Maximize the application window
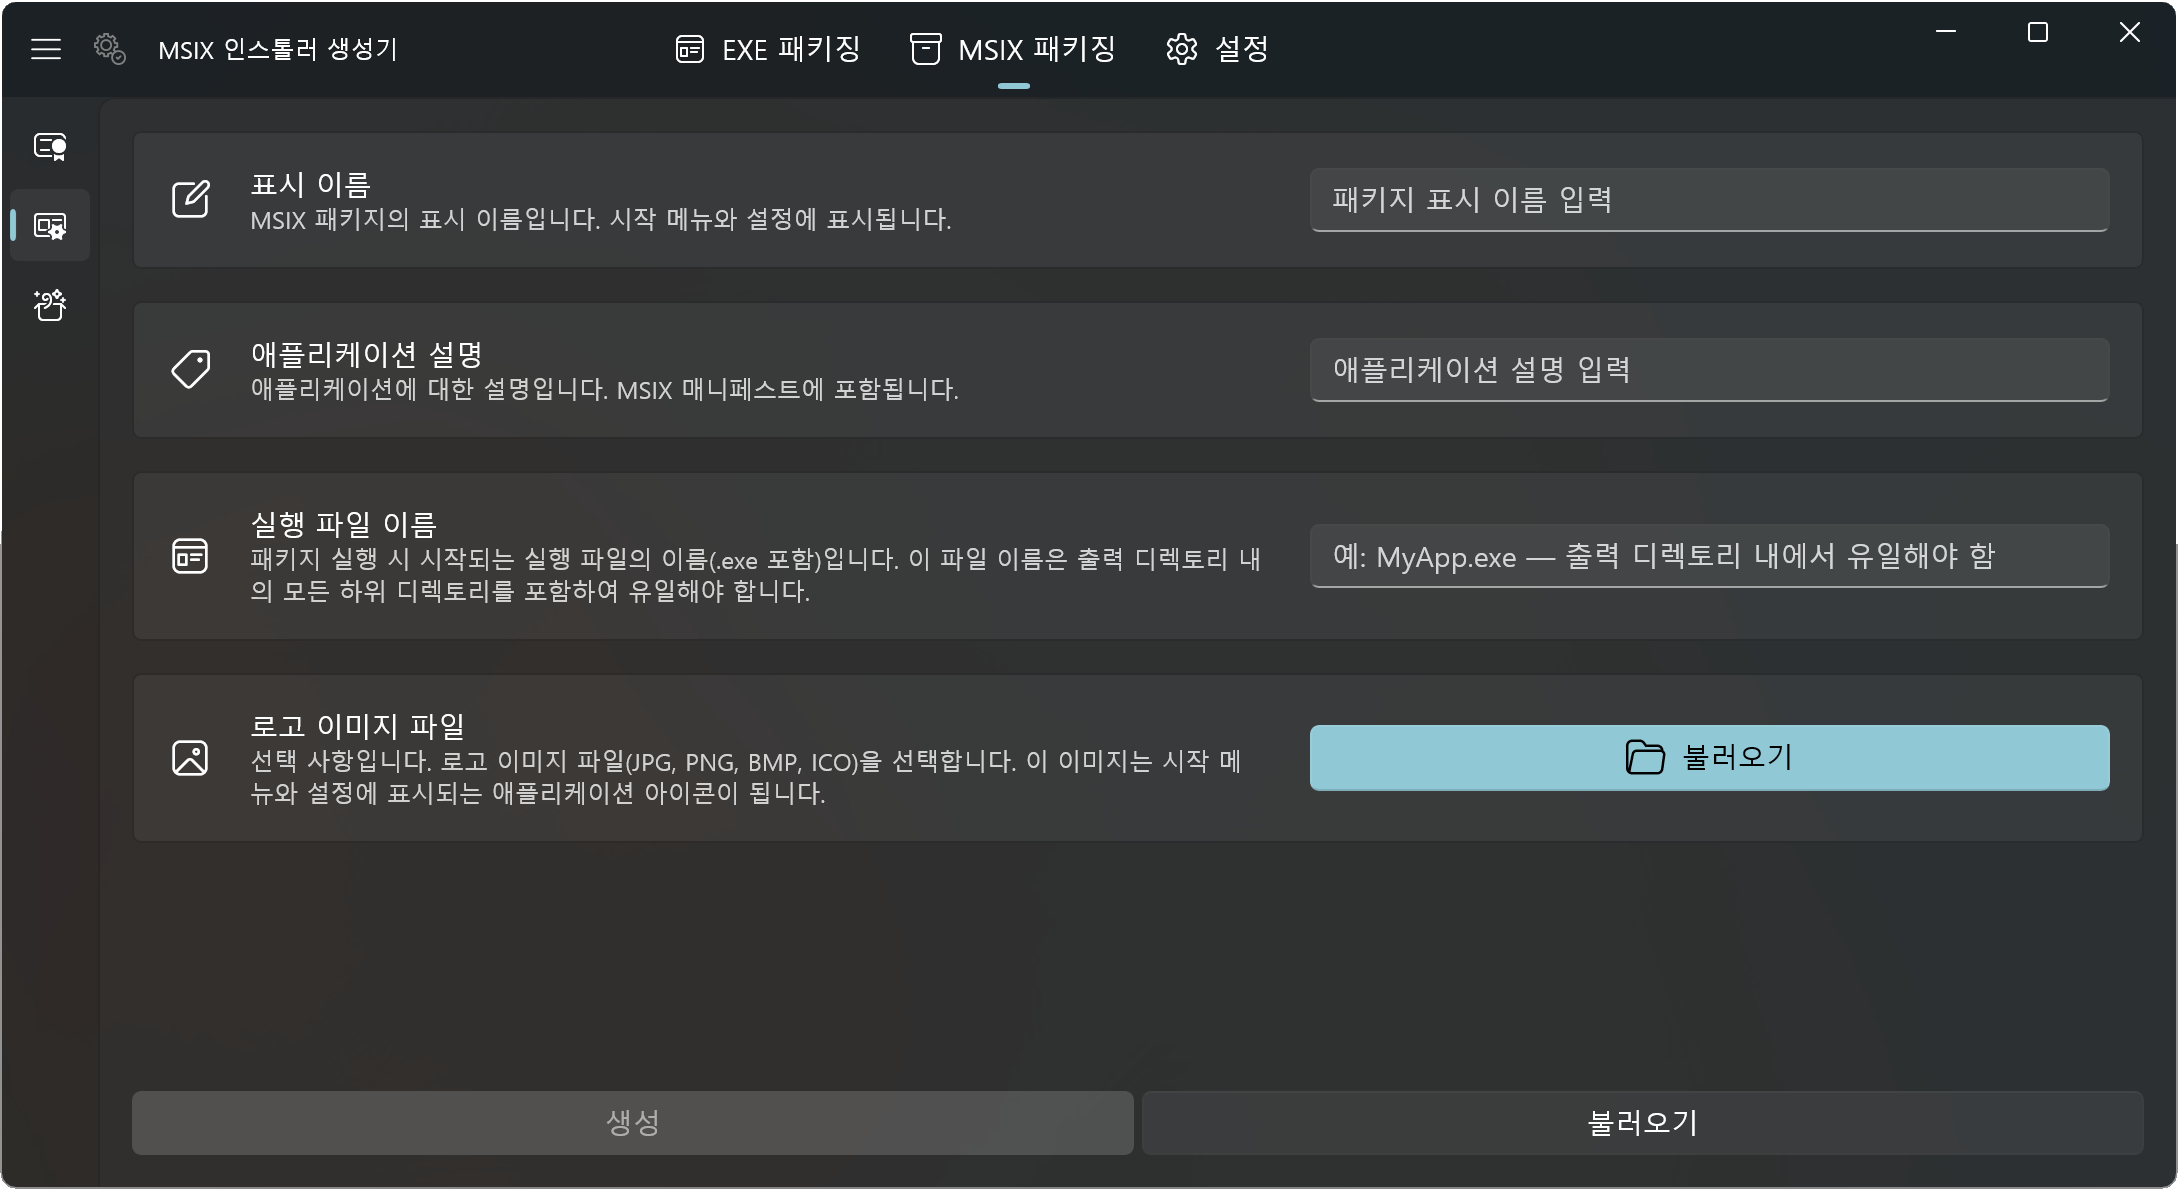 (x=2038, y=32)
